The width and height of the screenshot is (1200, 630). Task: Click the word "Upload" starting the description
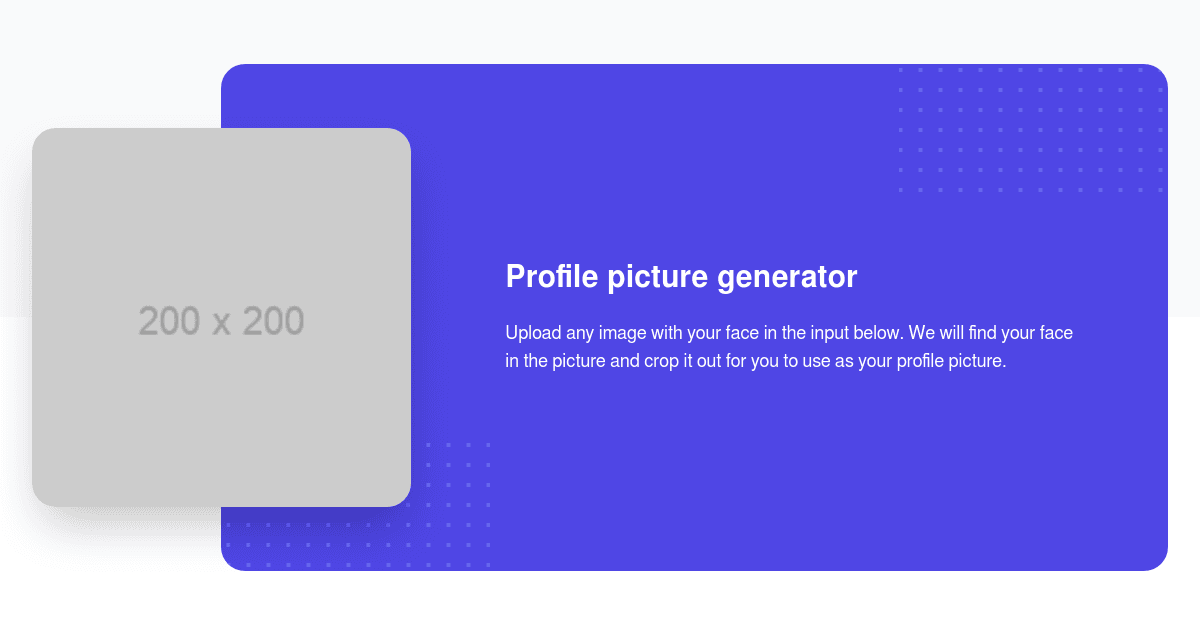[x=532, y=333]
